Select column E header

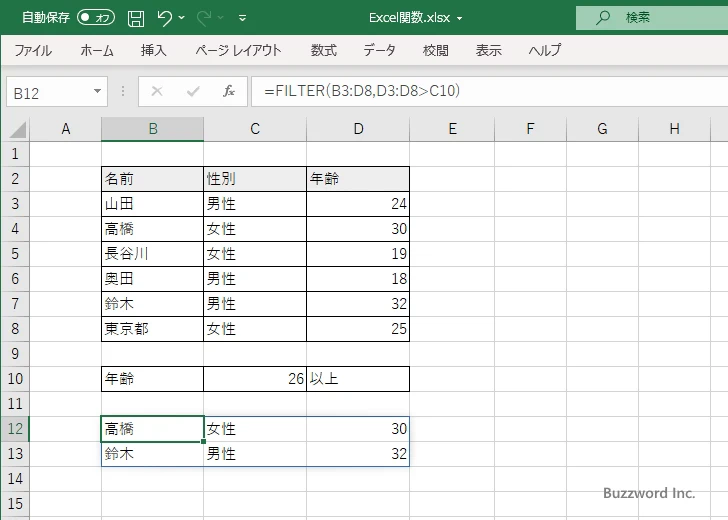point(452,129)
